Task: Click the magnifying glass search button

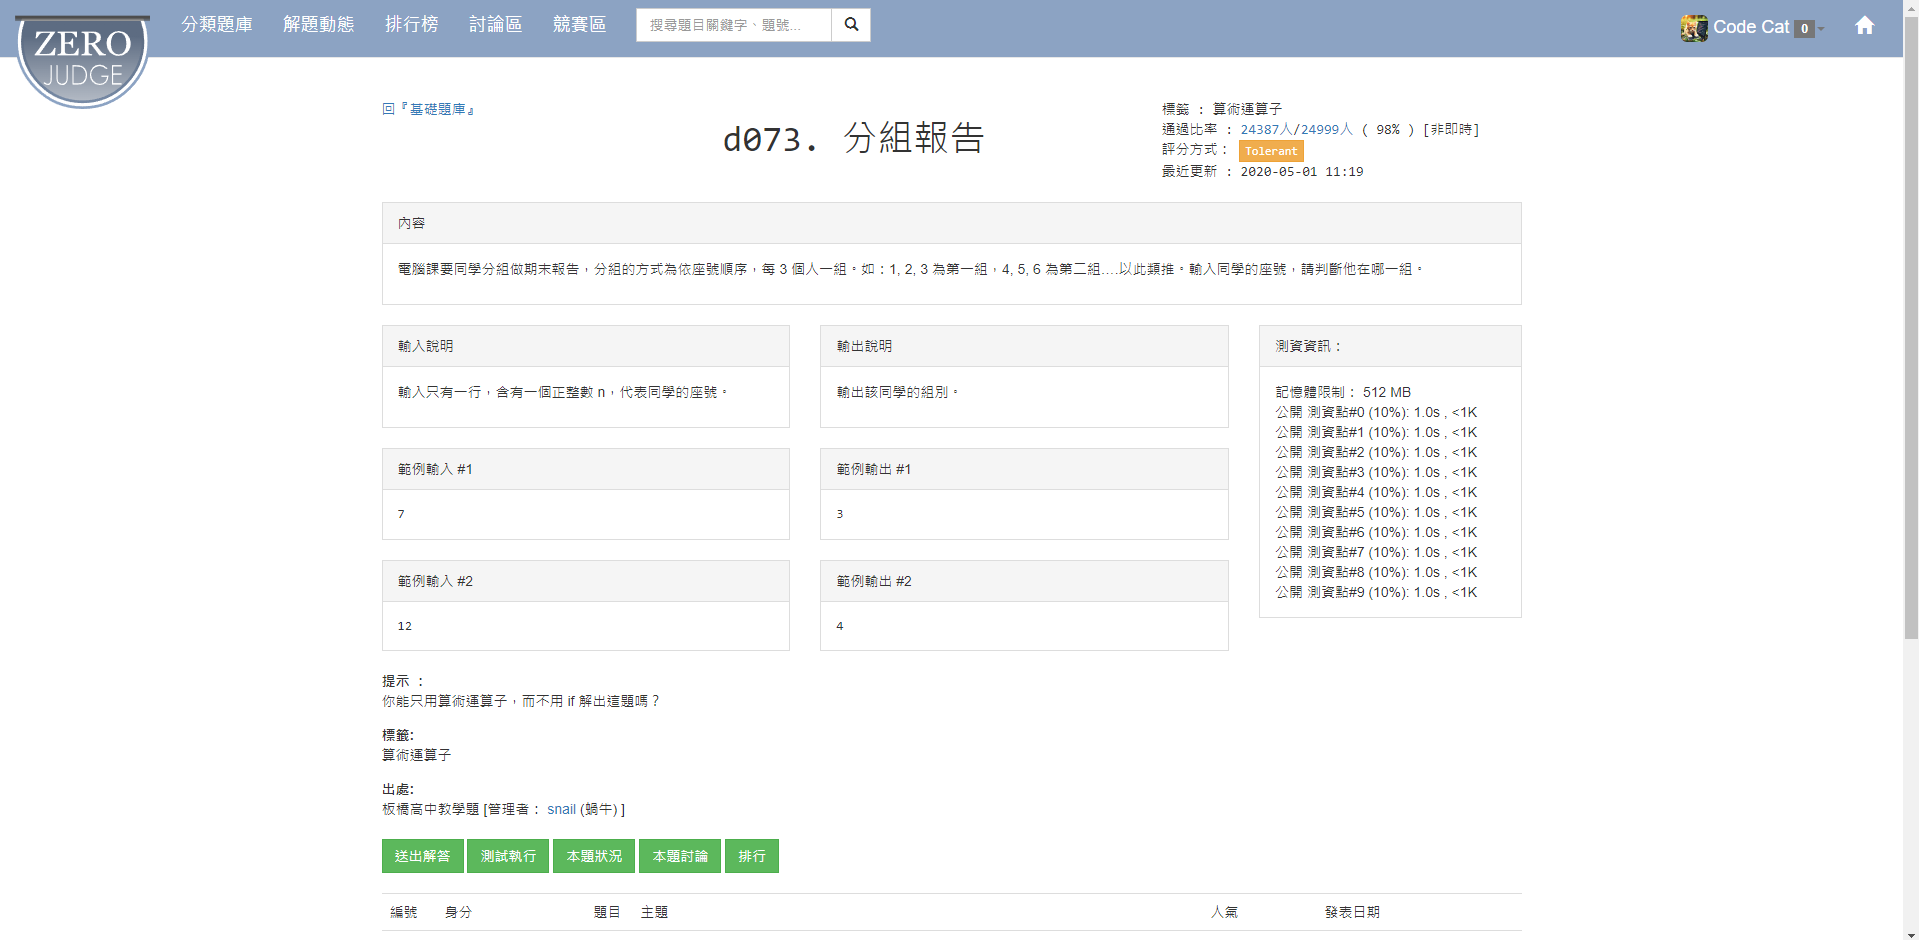Action: click(x=851, y=25)
